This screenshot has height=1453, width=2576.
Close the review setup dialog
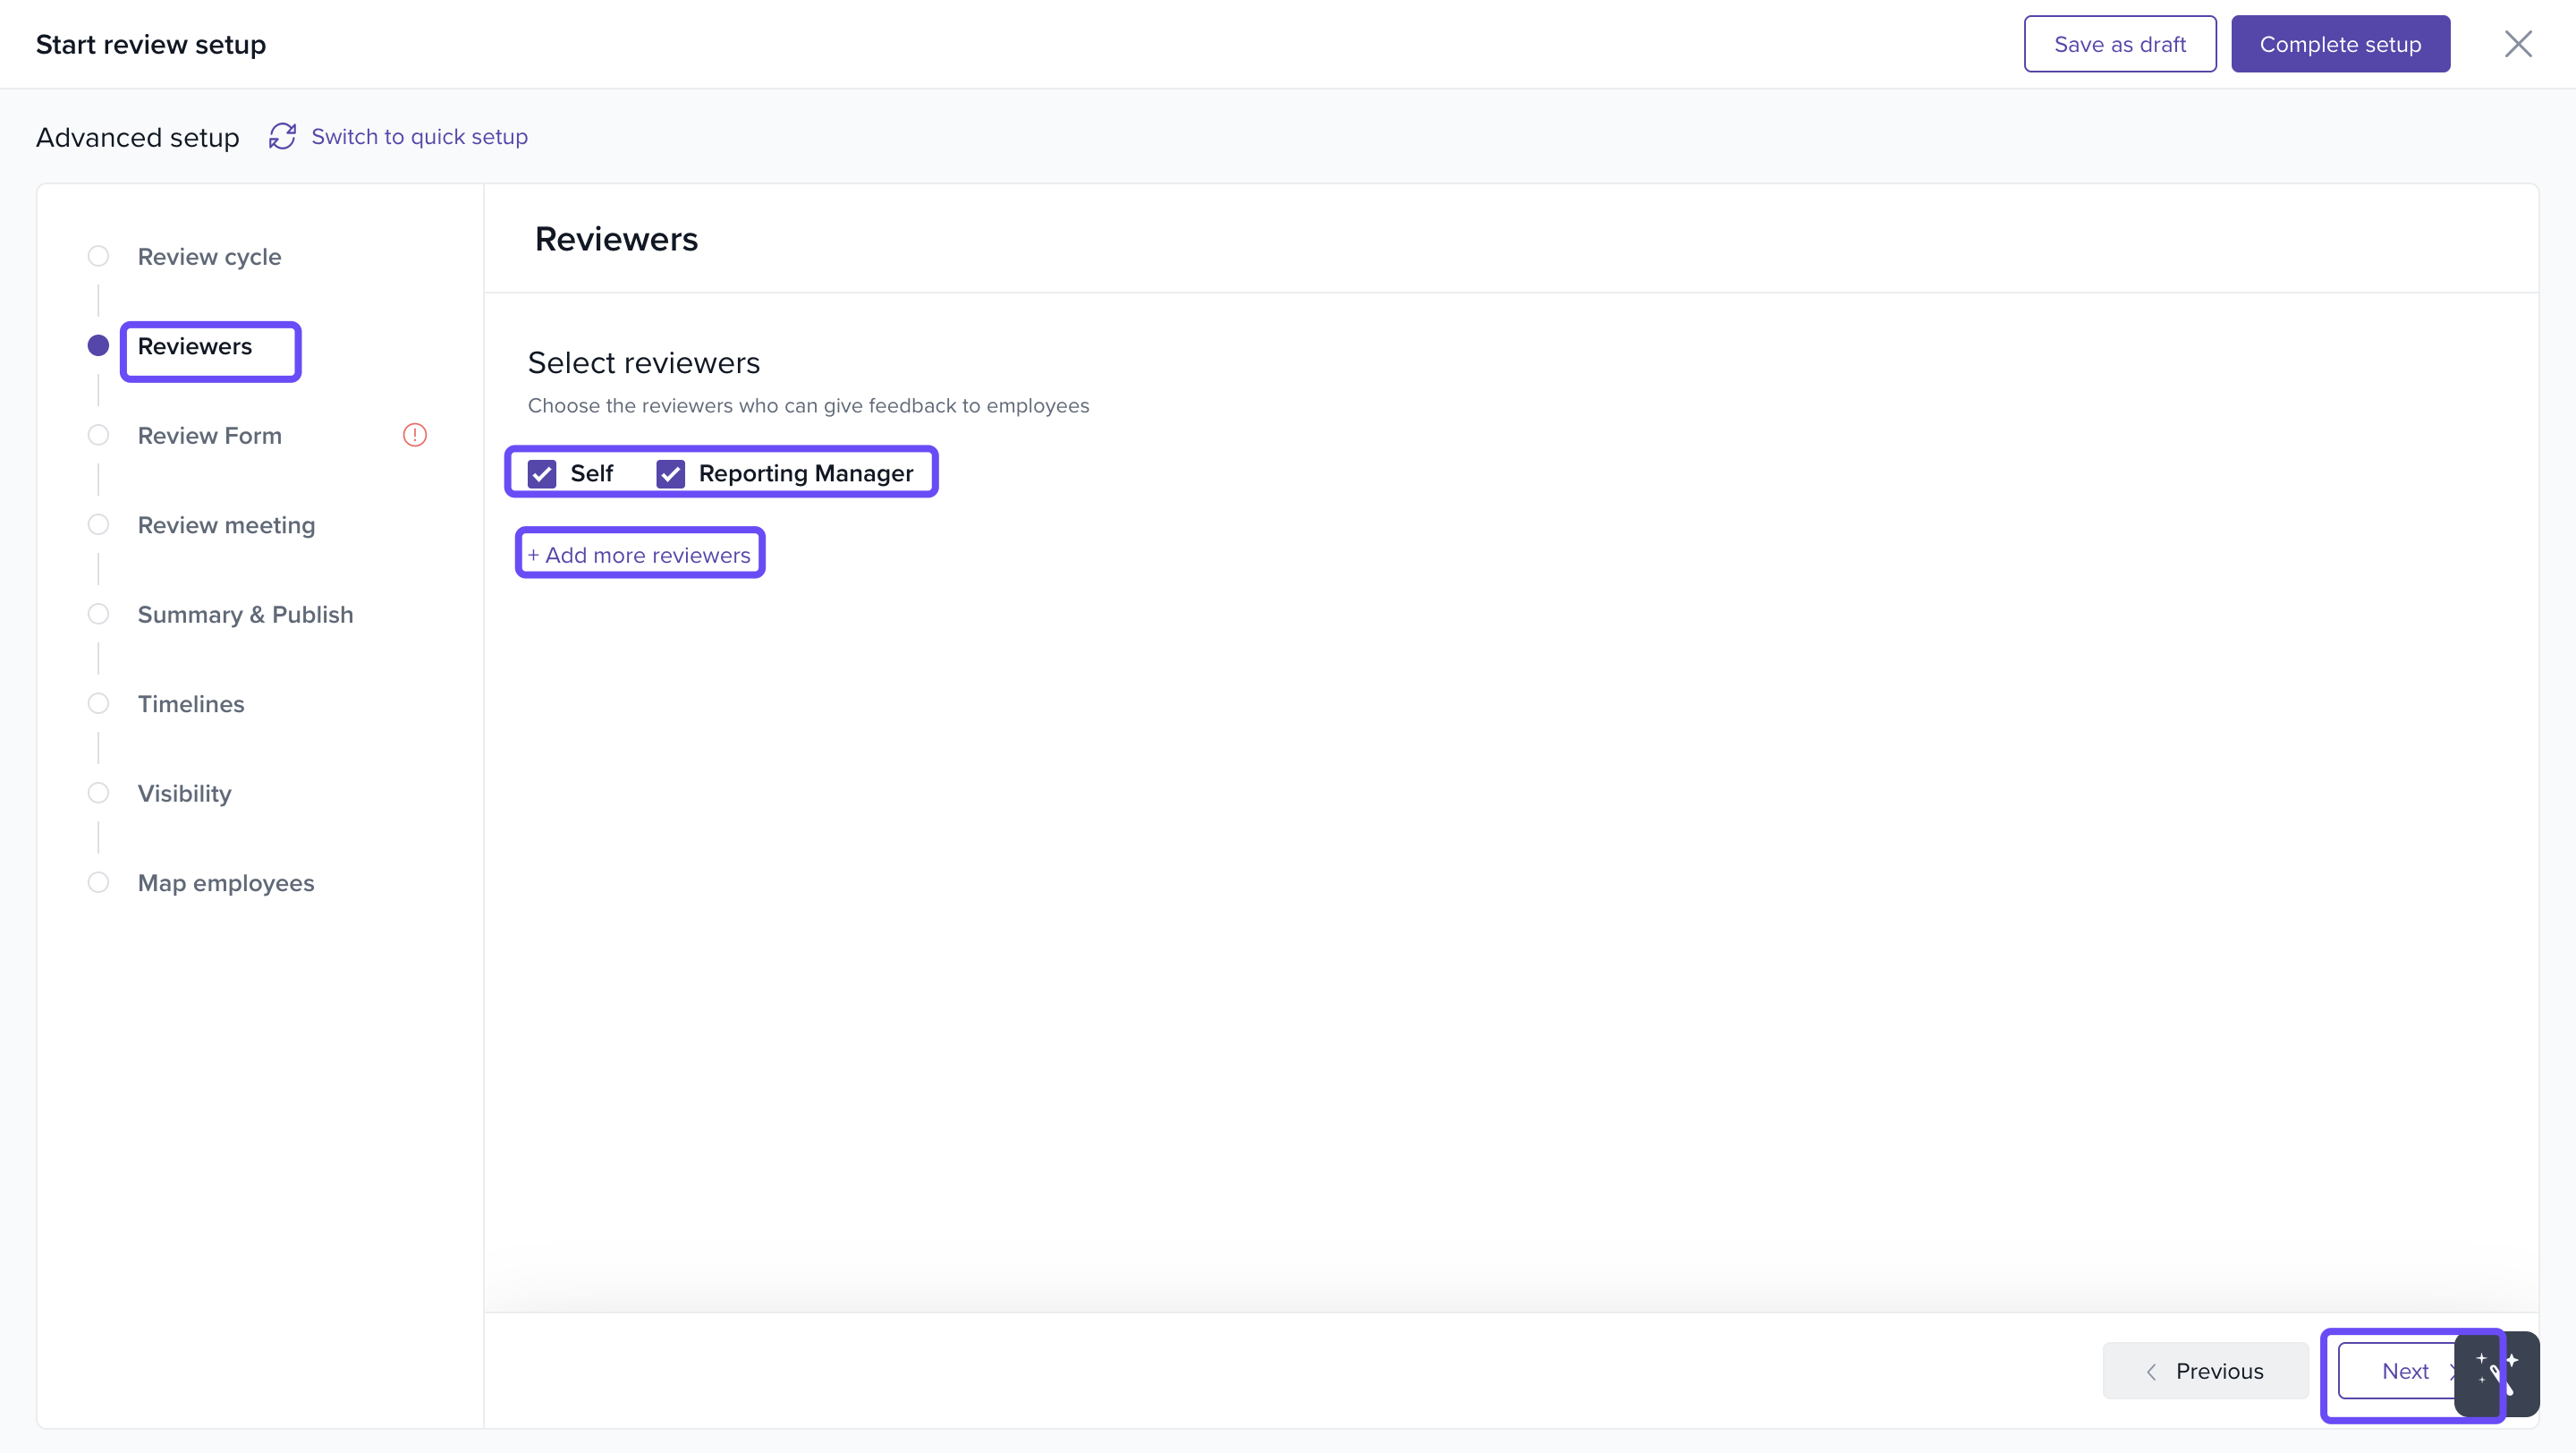coord(2517,44)
